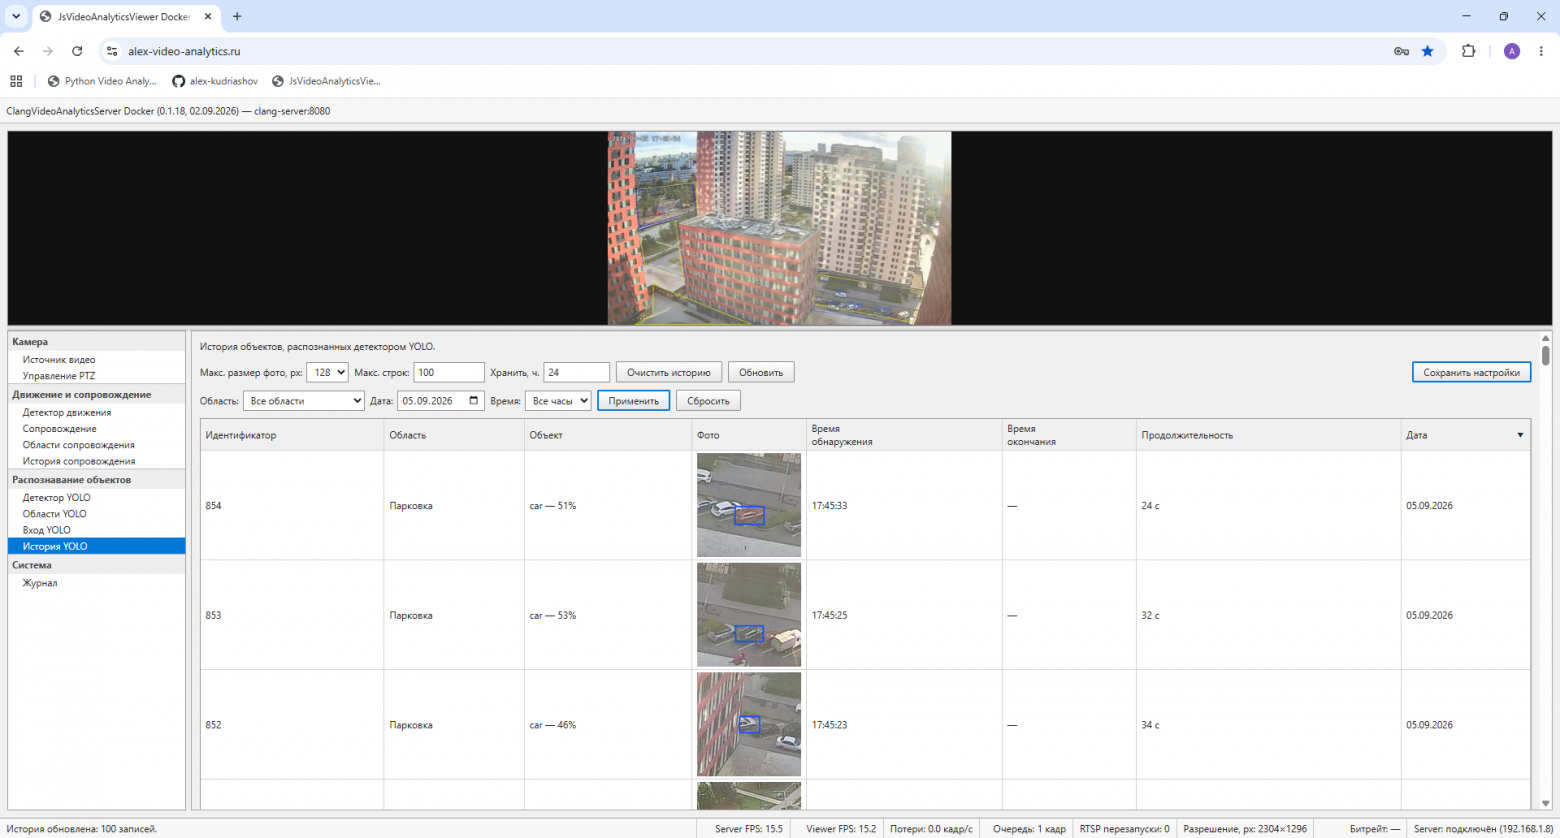Image resolution: width=1560 pixels, height=838 pixels.
Task: Click the Обновить button
Action: point(761,372)
